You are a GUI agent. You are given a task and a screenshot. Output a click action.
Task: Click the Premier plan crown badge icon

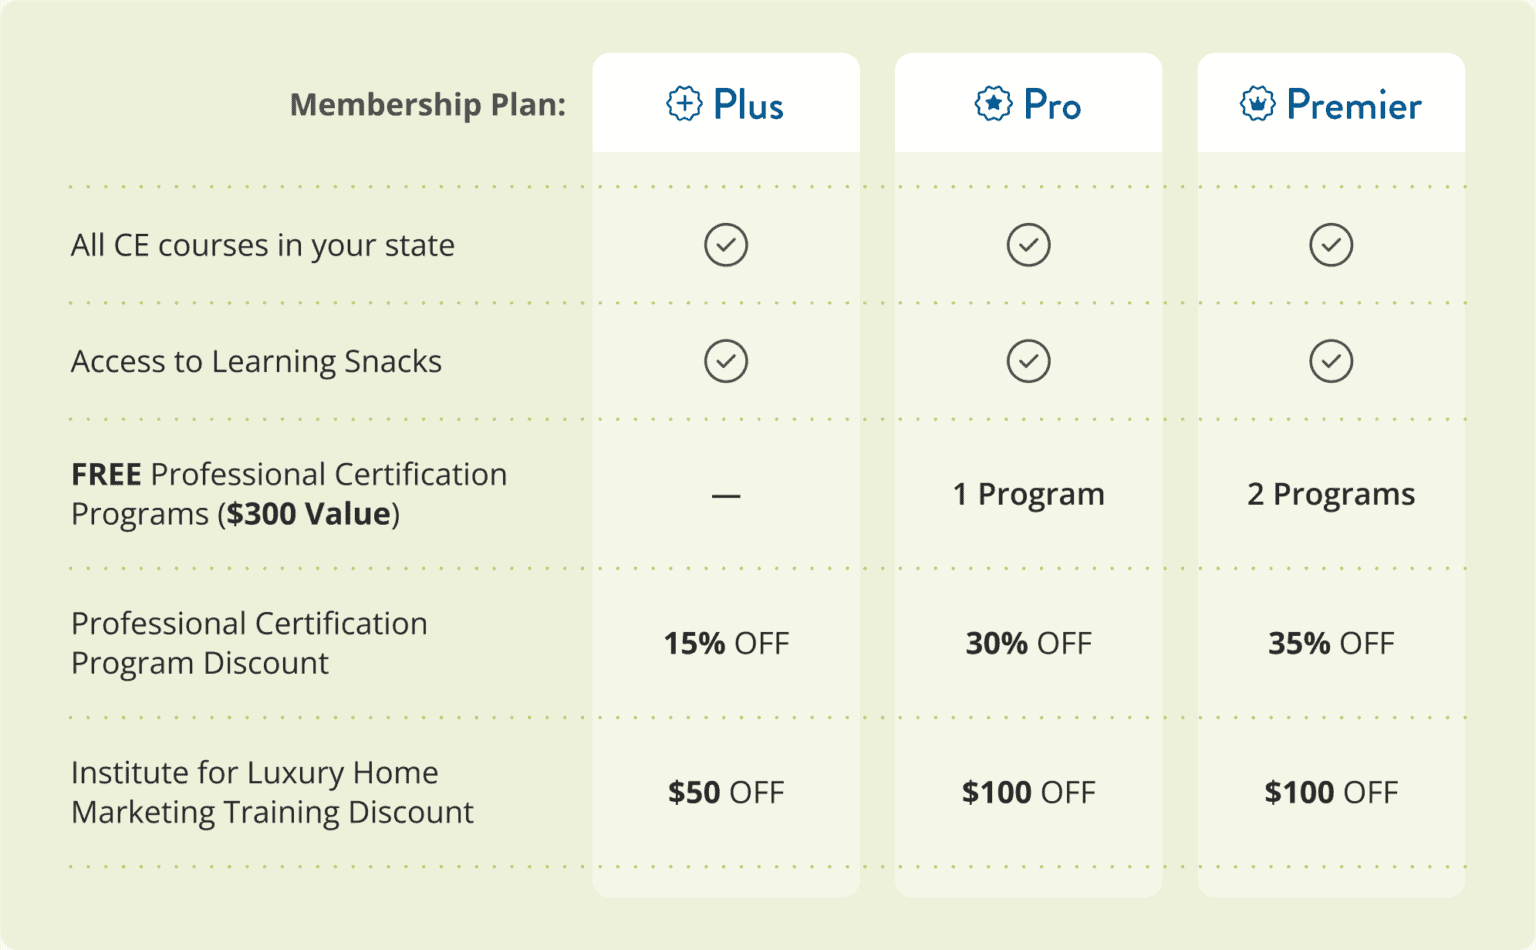pyautogui.click(x=1258, y=103)
